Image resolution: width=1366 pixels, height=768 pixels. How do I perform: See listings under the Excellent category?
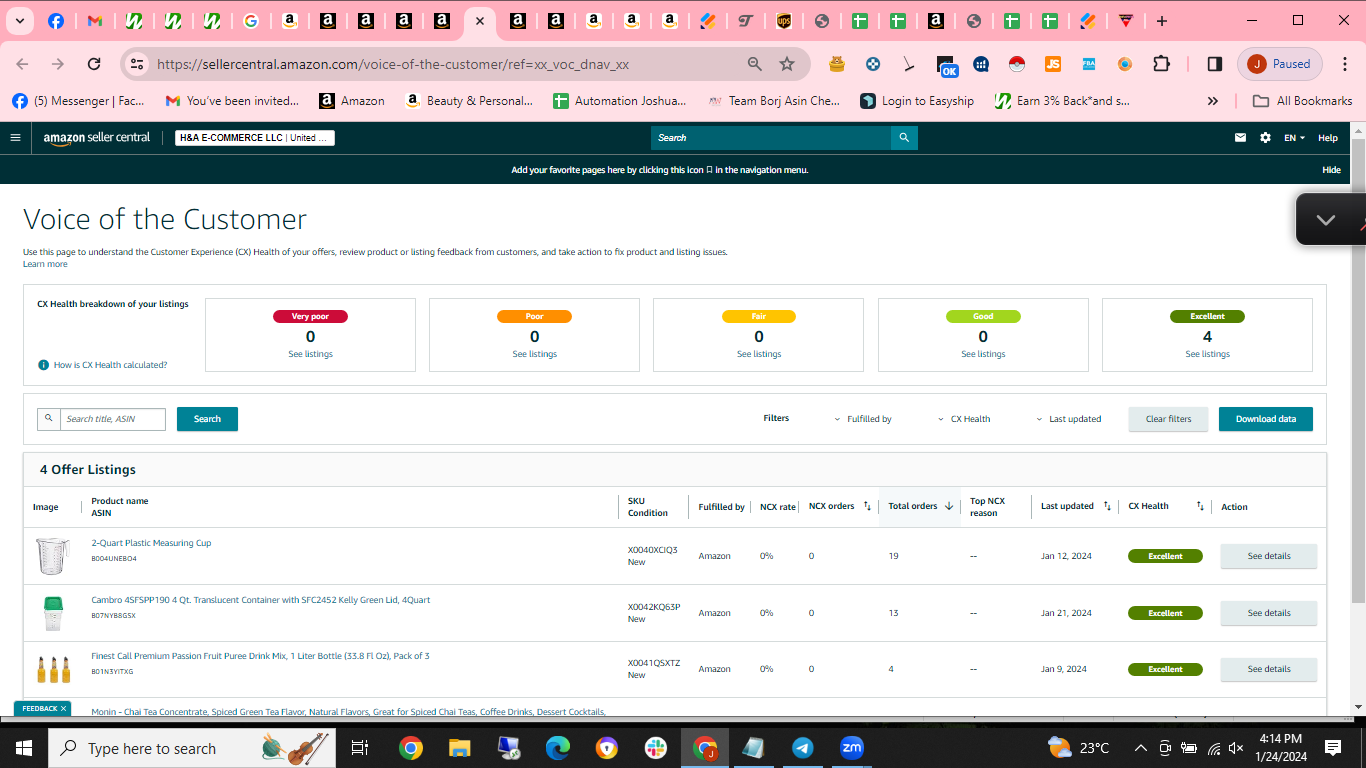tap(1207, 355)
